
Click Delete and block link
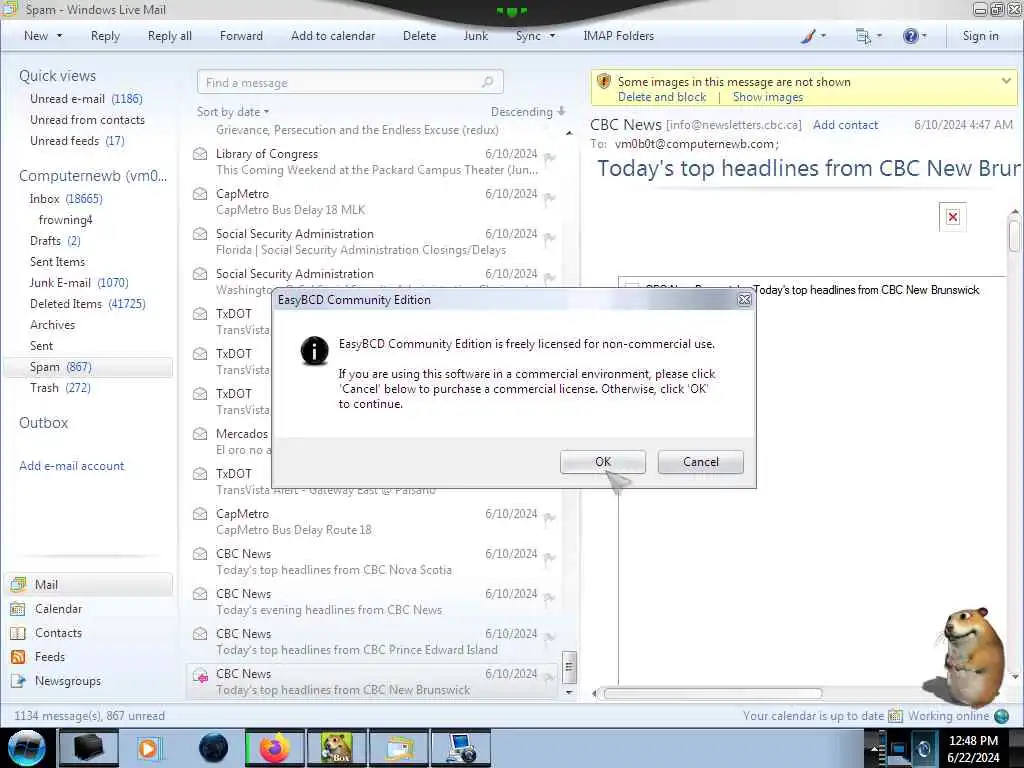click(662, 97)
